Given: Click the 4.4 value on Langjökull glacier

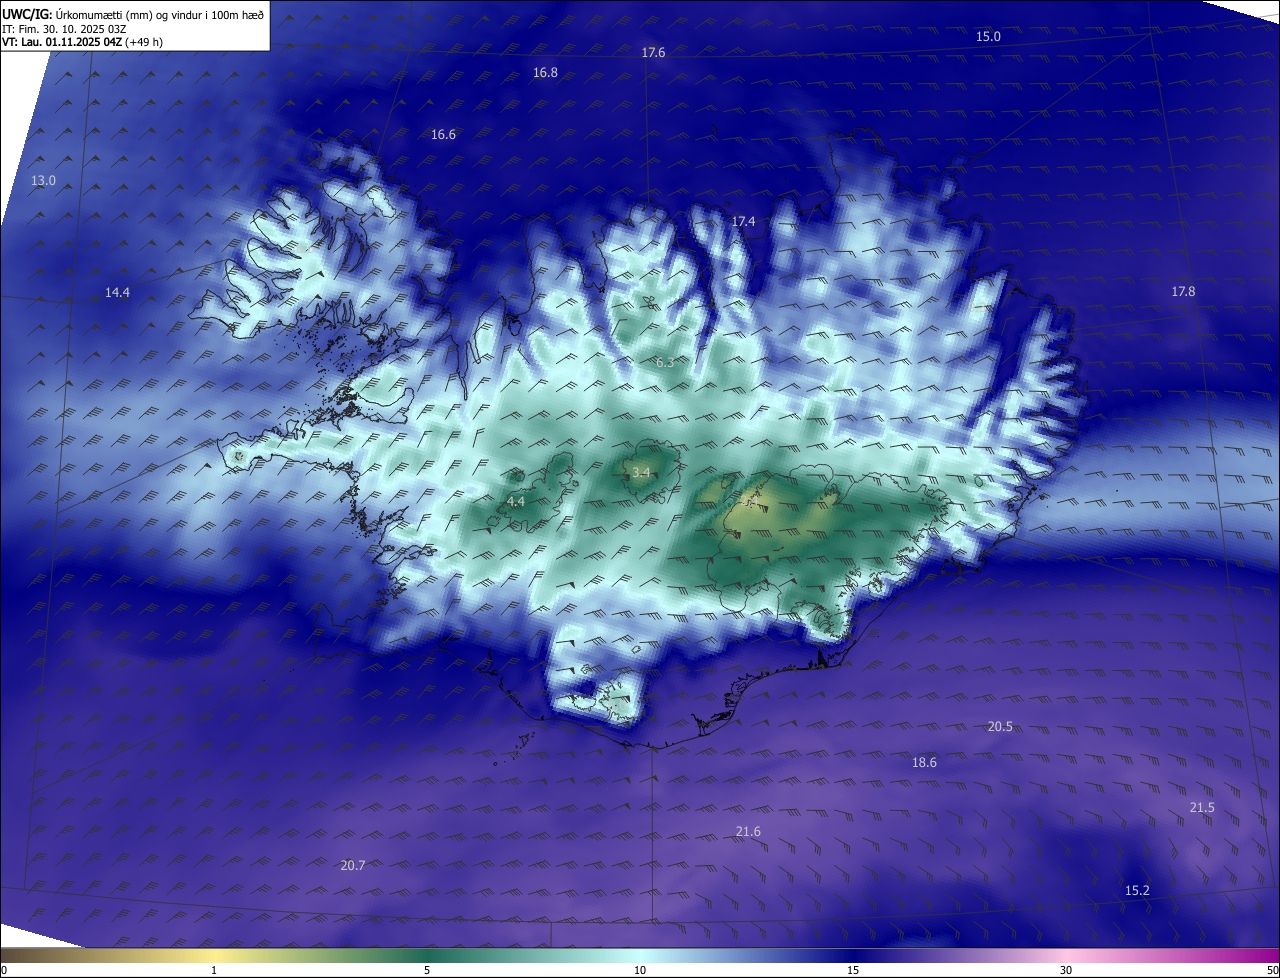Looking at the screenshot, I should (515, 501).
